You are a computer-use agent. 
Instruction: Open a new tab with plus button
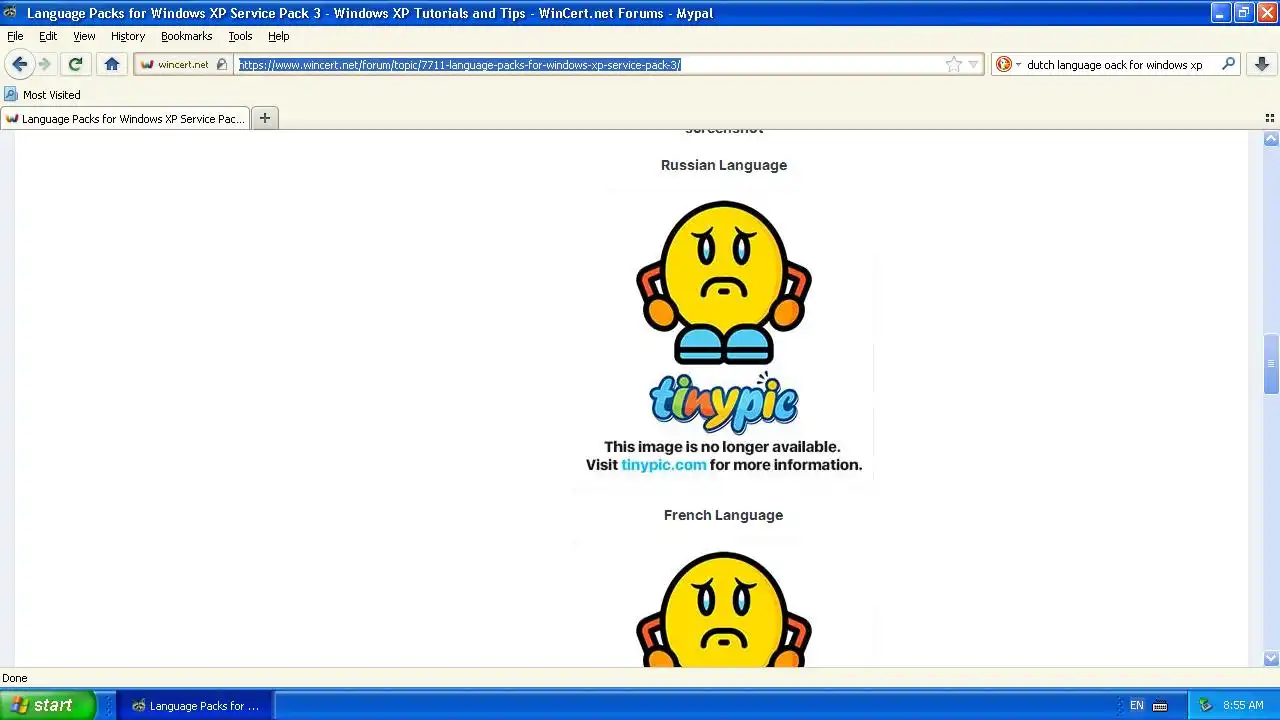click(x=265, y=118)
